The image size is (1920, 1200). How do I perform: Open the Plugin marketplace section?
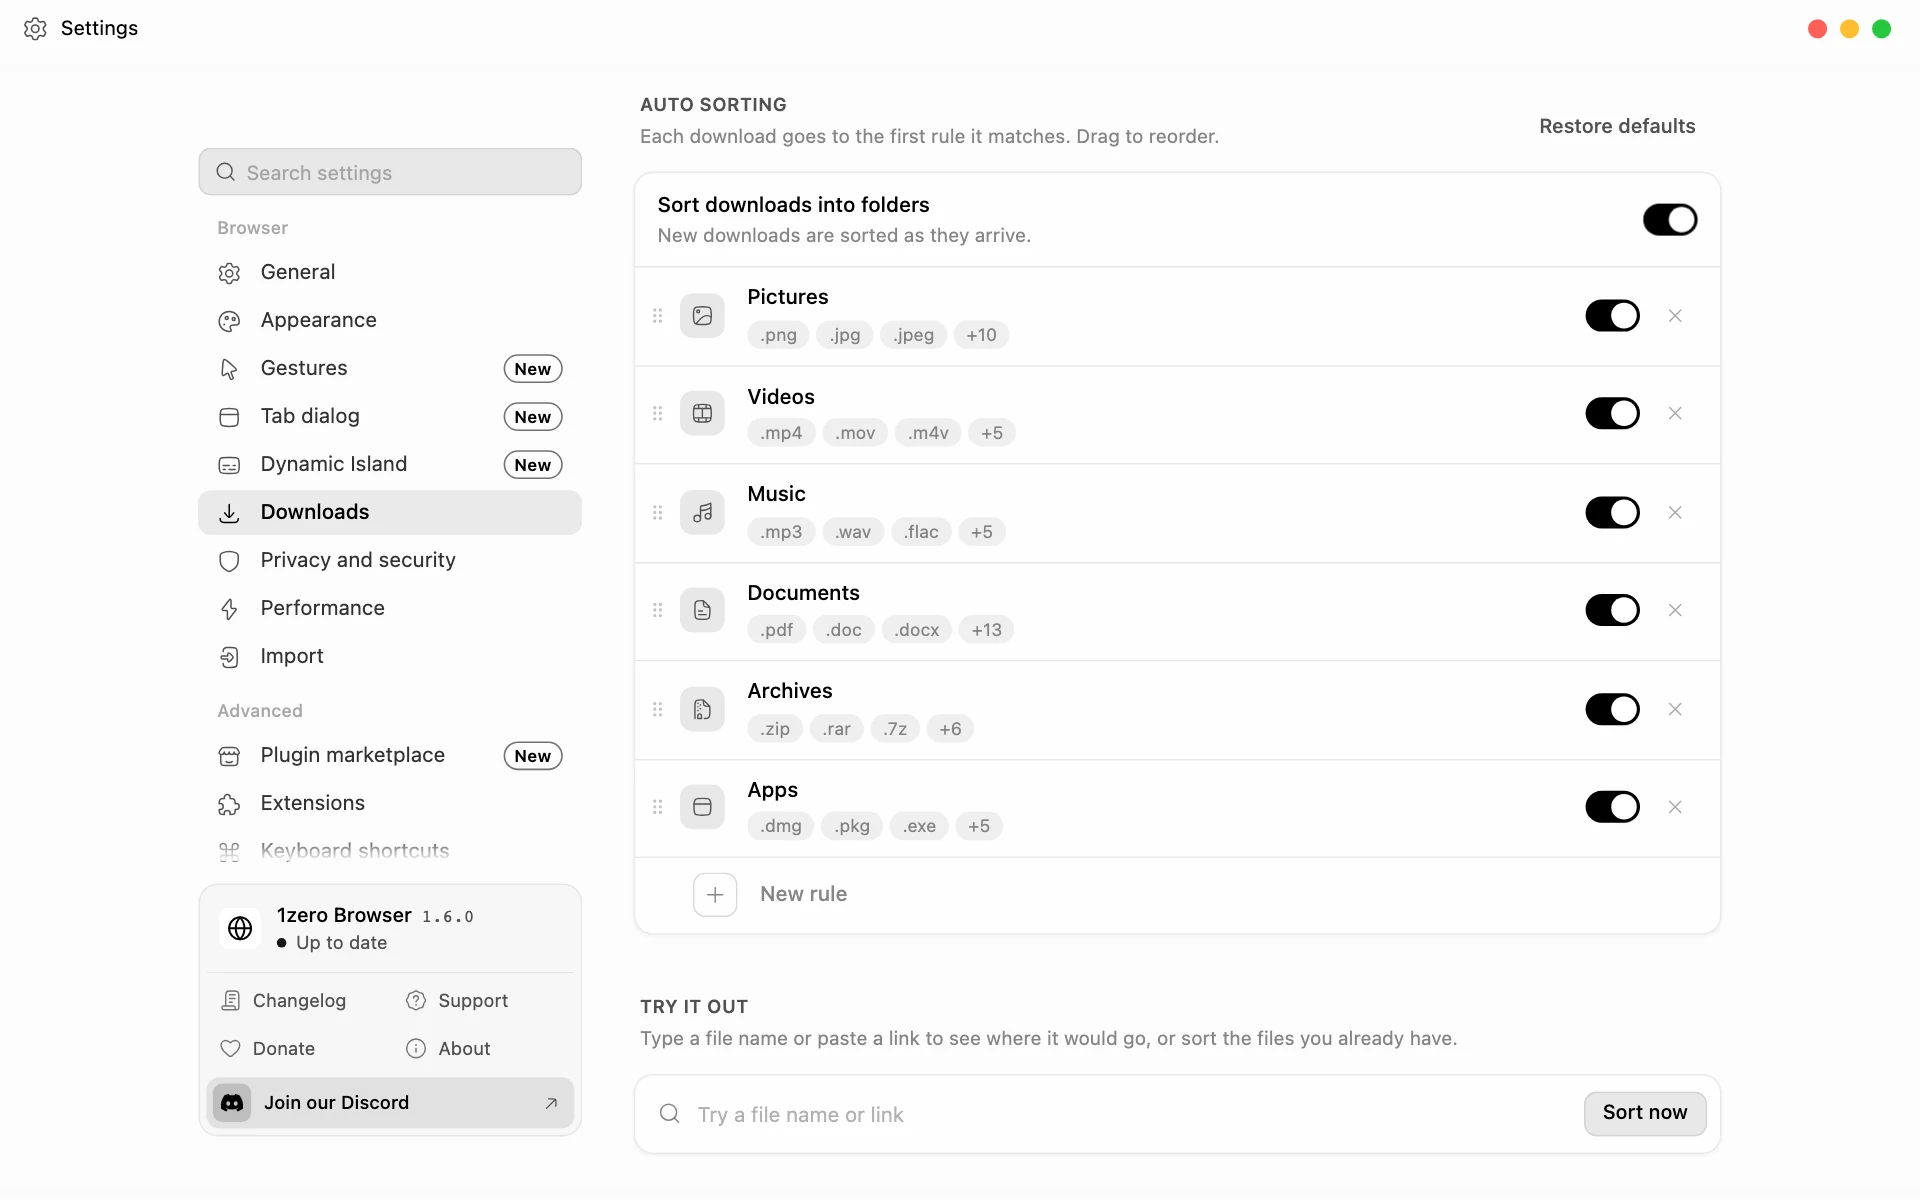pos(390,756)
